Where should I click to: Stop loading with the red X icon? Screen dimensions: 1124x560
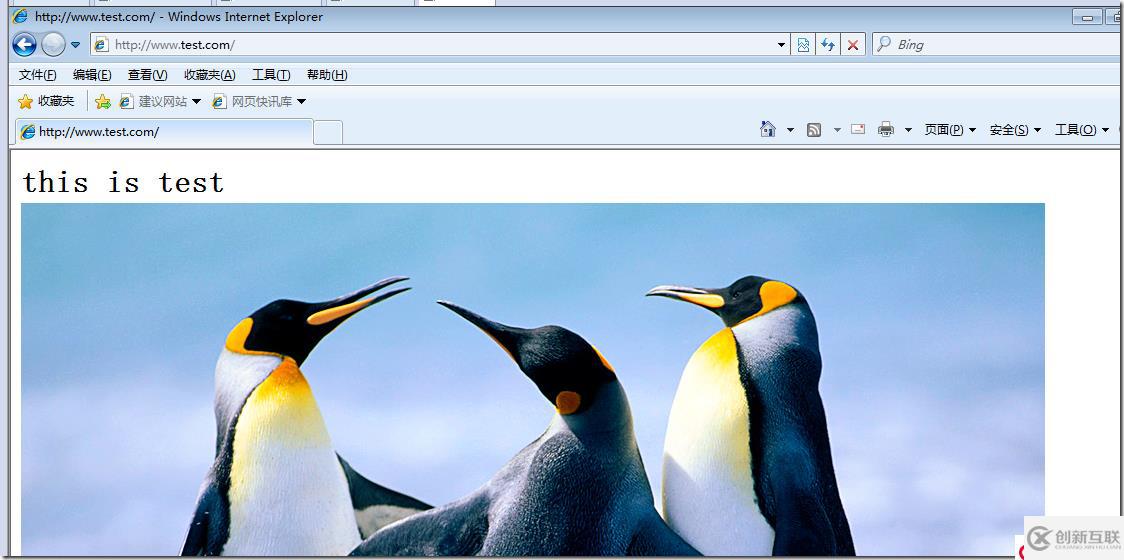pos(852,44)
